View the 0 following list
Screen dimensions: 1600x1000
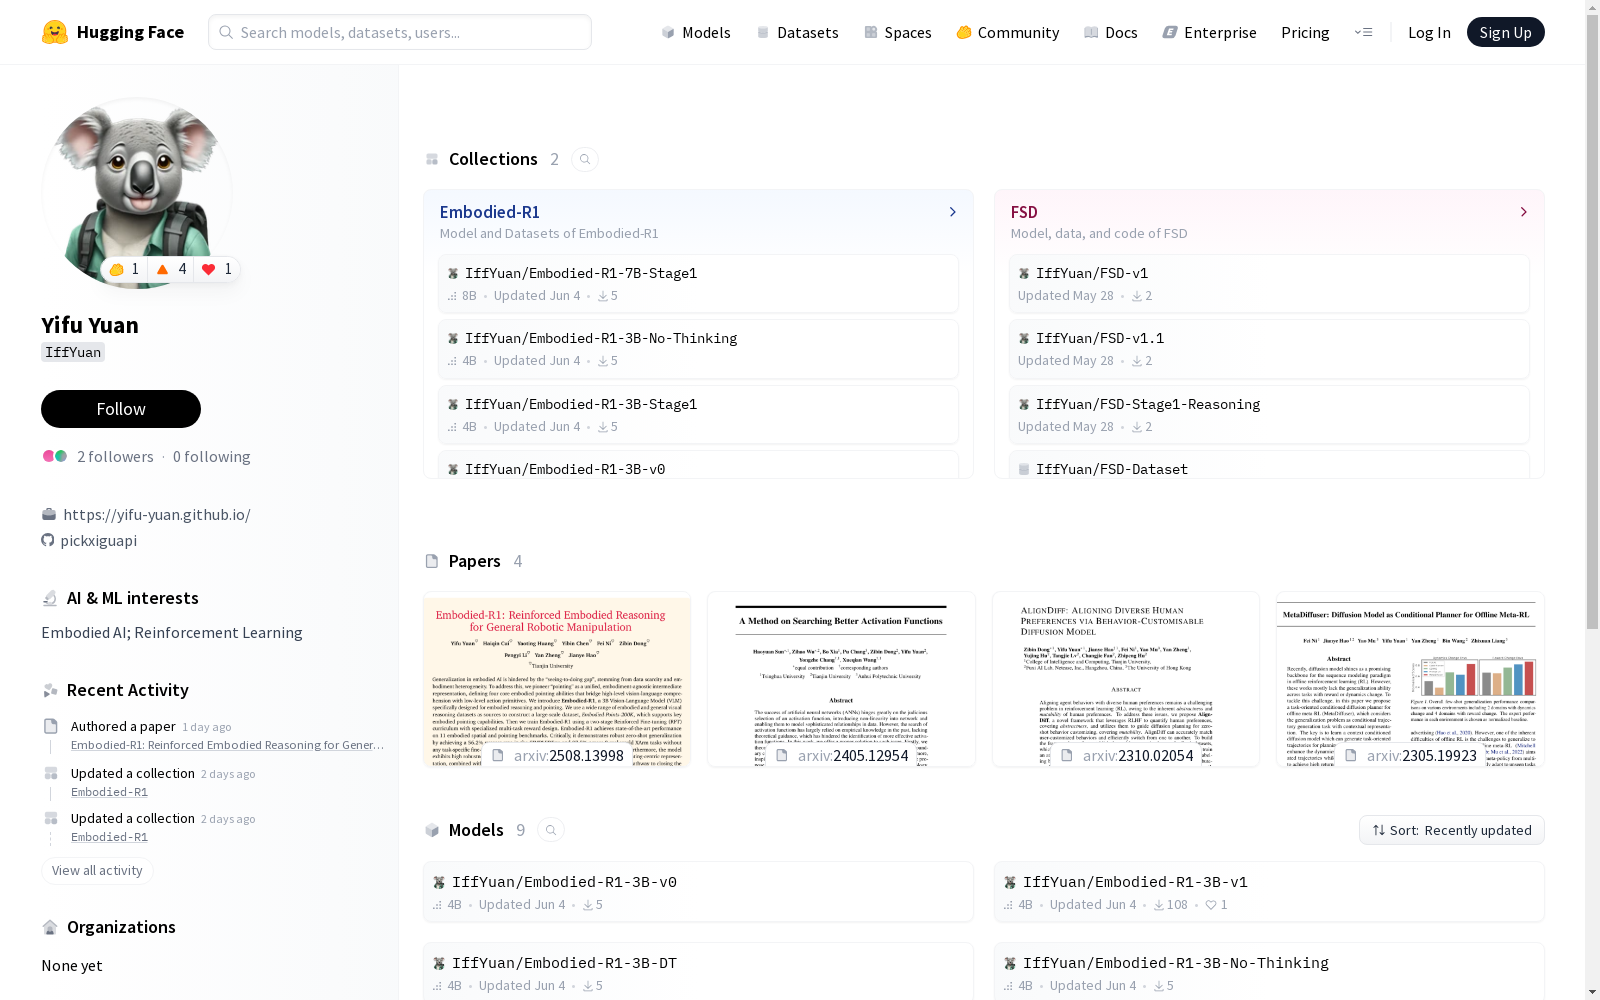click(212, 456)
